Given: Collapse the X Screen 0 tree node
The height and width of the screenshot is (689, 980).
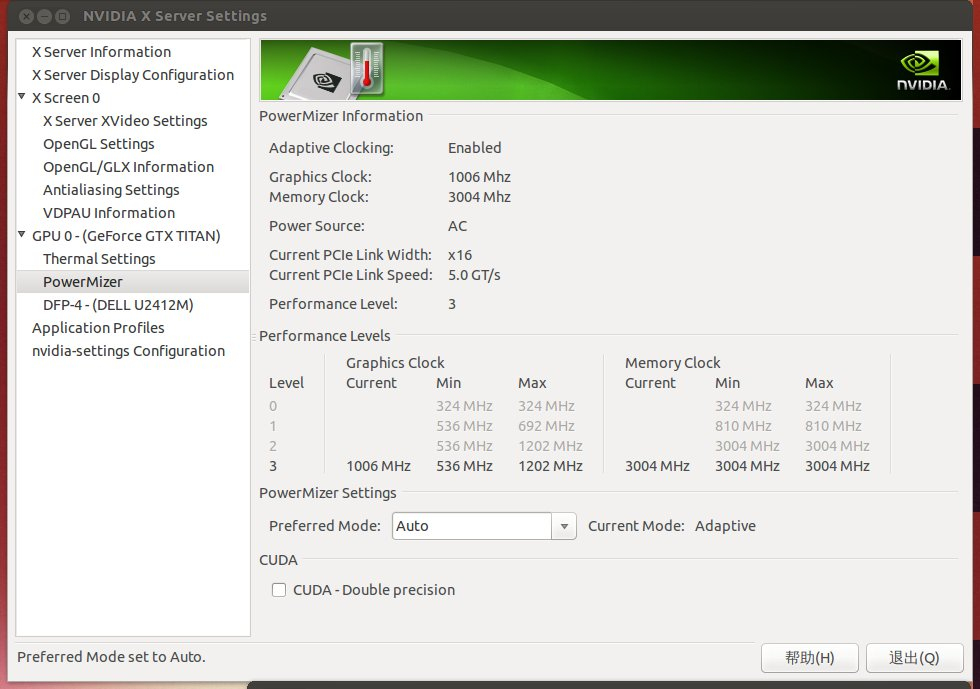Looking at the screenshot, I should point(22,97).
